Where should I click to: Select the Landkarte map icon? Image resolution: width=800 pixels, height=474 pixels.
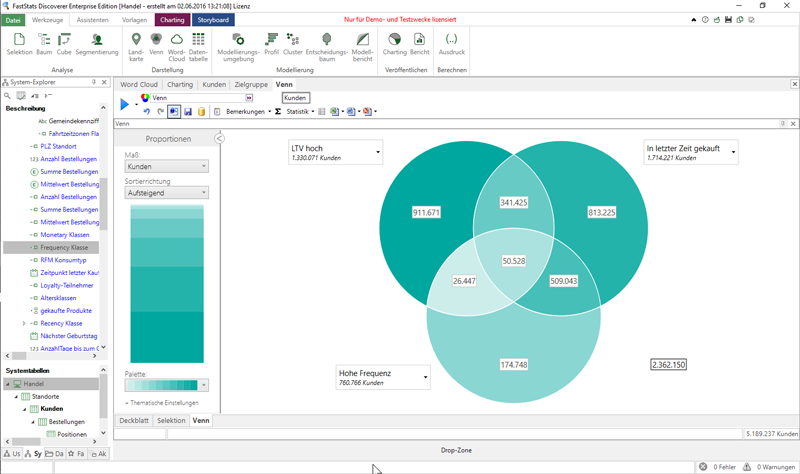pos(136,43)
